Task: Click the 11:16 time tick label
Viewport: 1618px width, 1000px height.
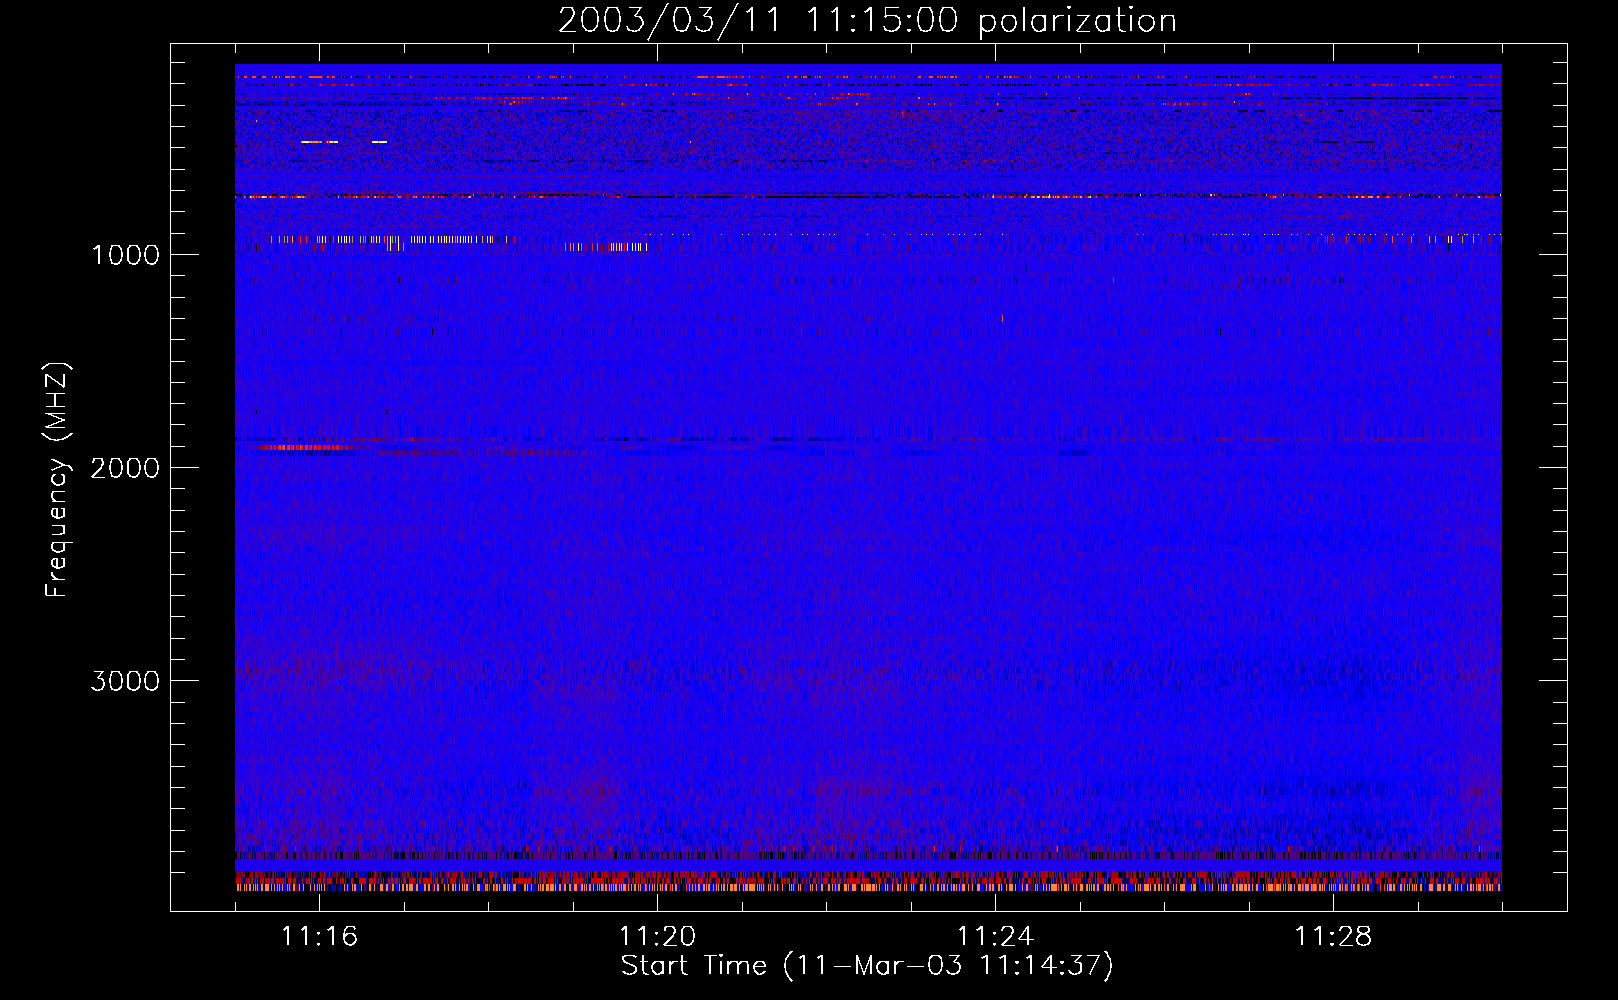Action: (x=319, y=937)
